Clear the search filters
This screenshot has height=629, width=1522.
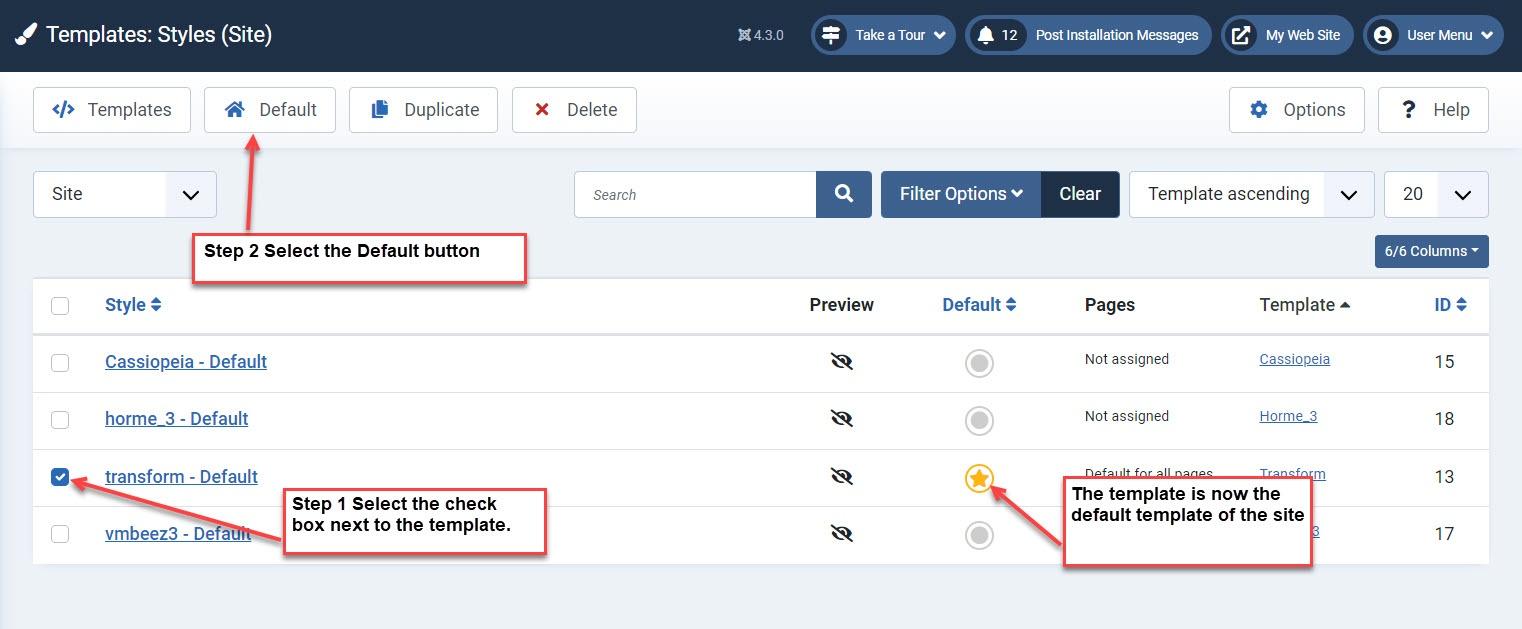1080,194
